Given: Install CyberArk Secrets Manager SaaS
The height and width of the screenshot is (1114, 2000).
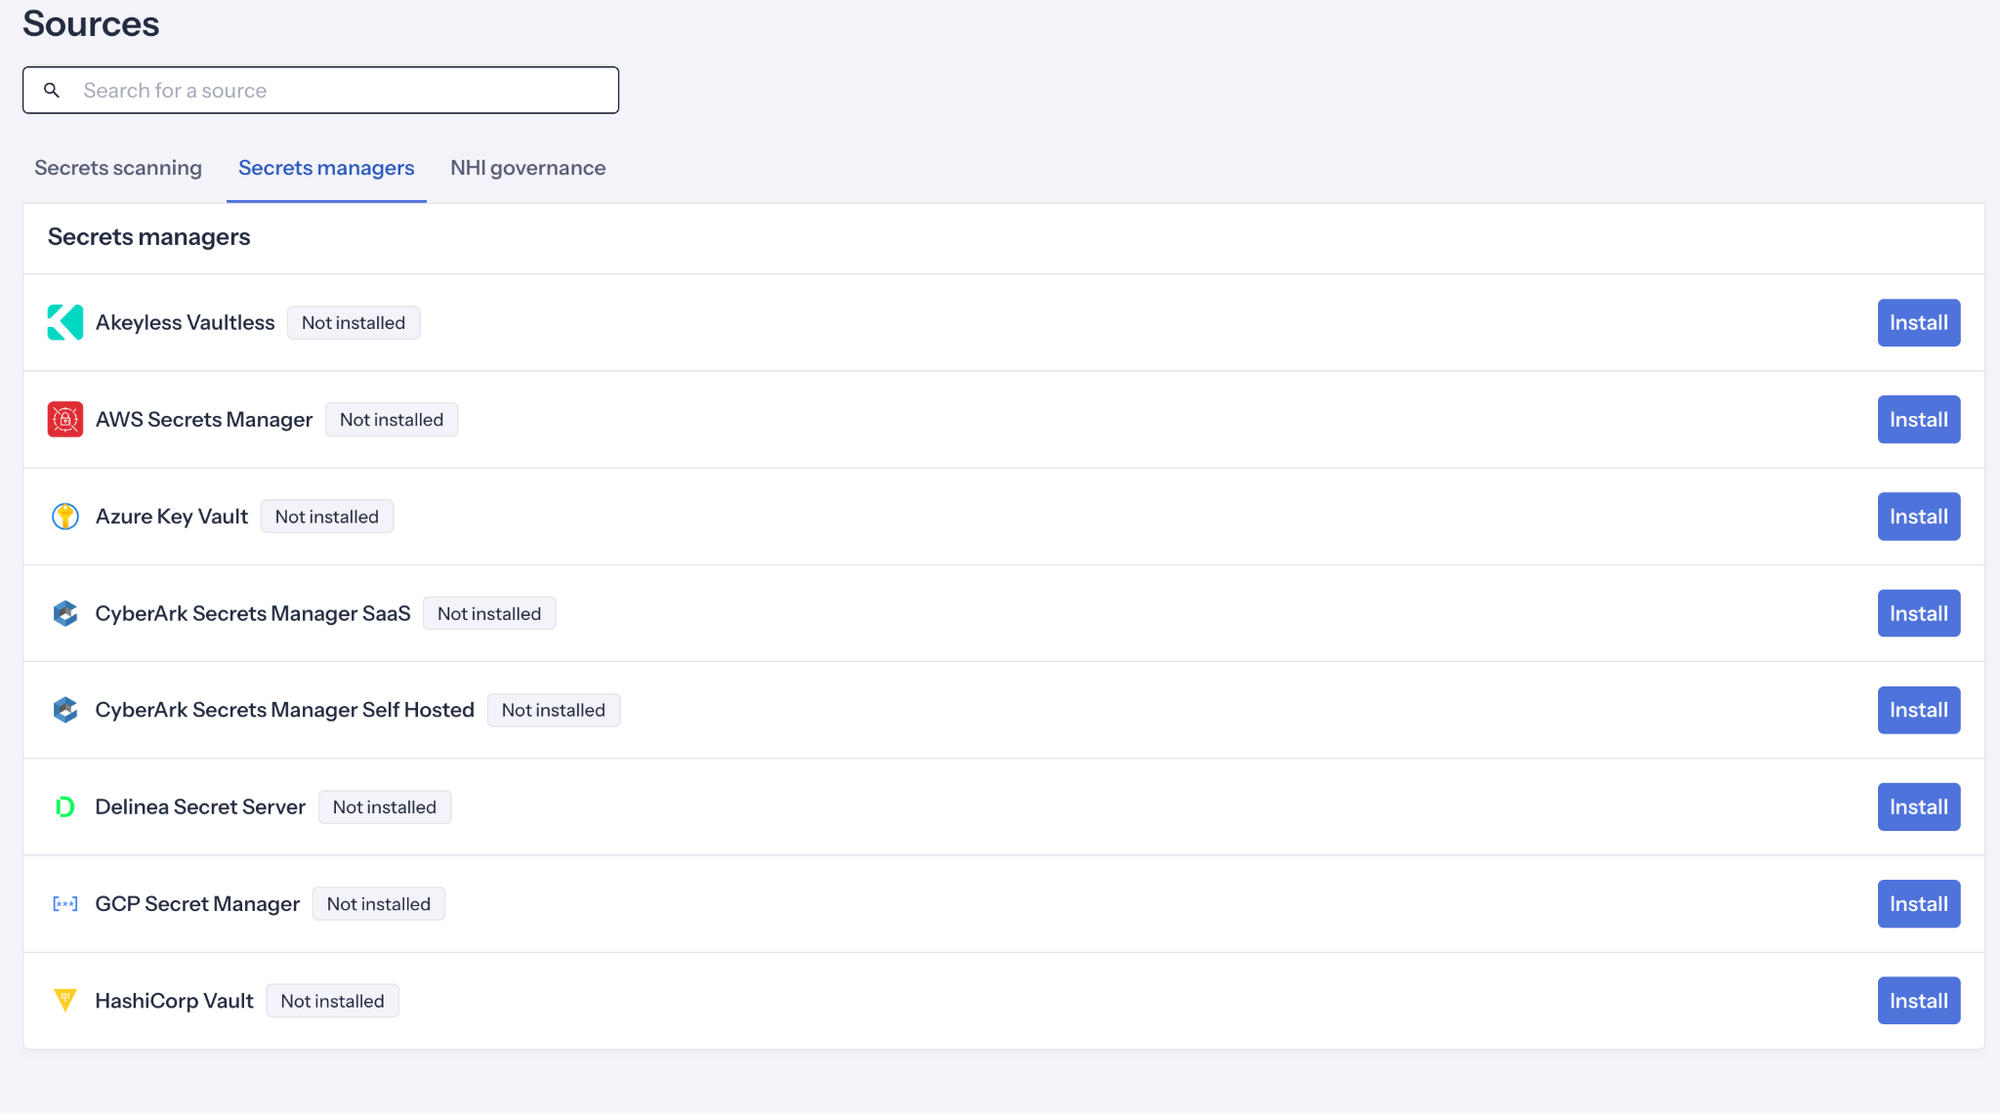Looking at the screenshot, I should tap(1917, 613).
